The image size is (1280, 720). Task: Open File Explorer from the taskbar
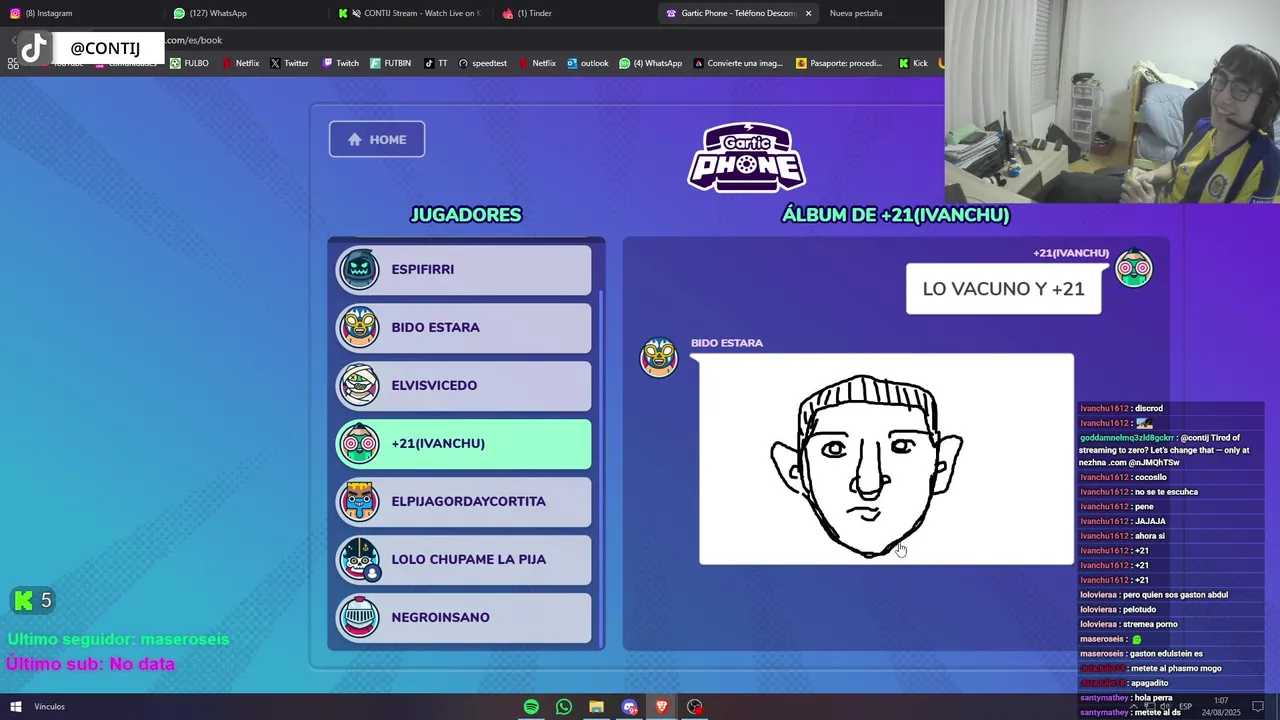[596, 707]
